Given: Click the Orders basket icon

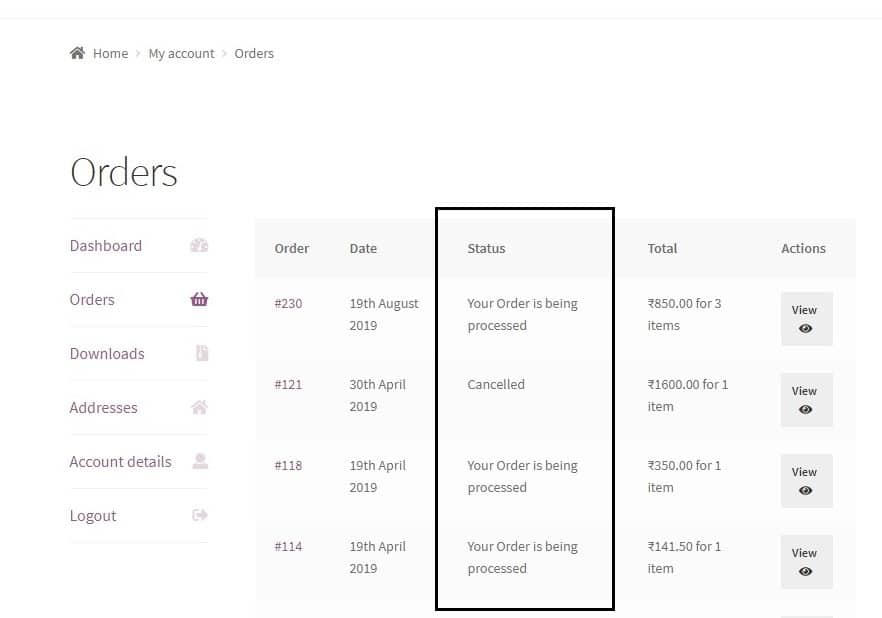Looking at the screenshot, I should [199, 299].
